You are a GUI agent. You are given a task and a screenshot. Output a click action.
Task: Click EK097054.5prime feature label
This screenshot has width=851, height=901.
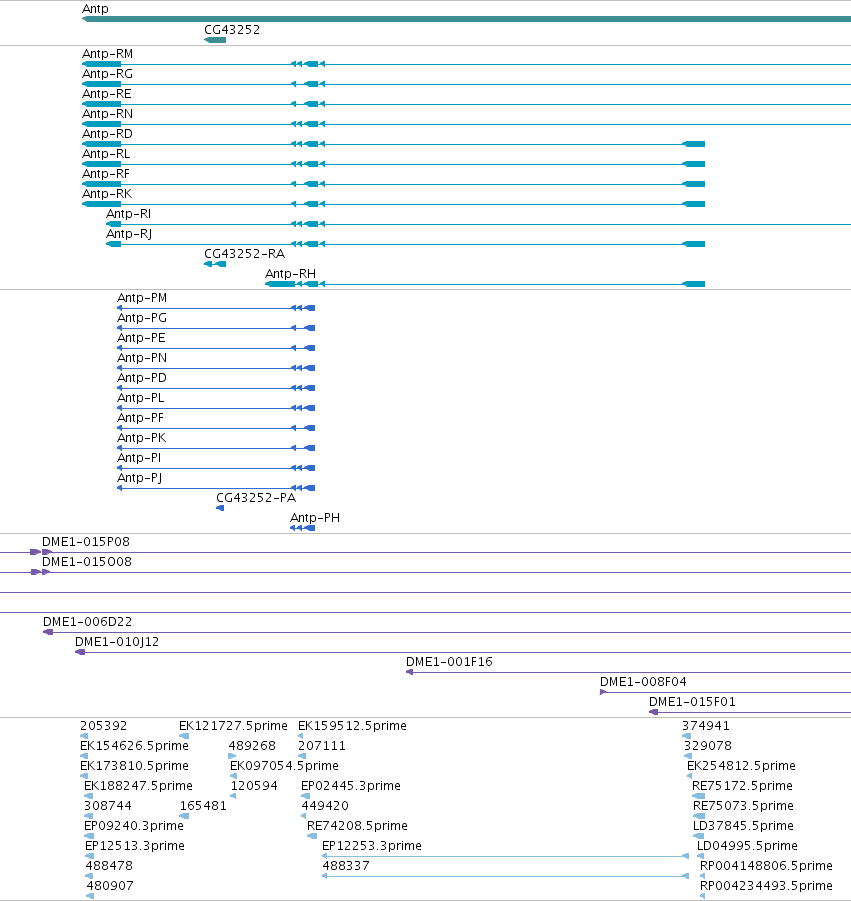(x=284, y=766)
